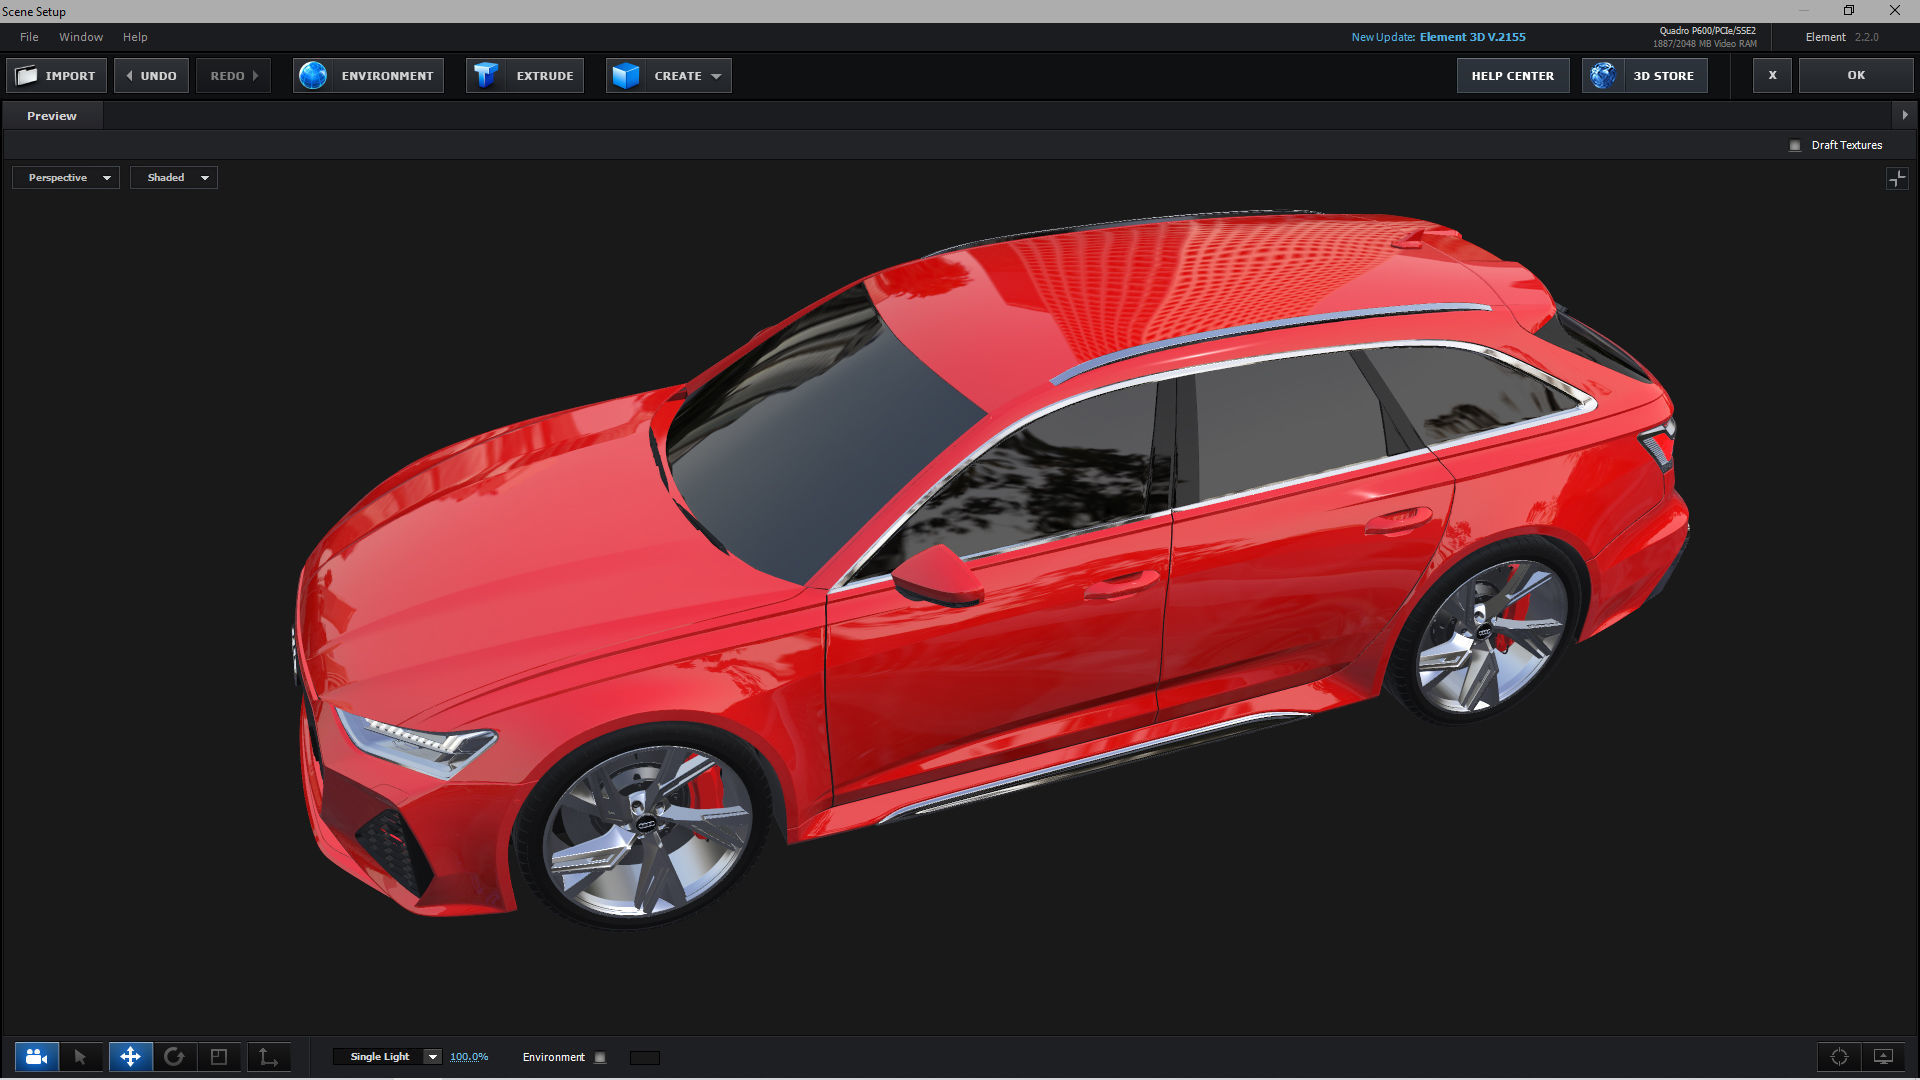Viewport: 1920px width, 1080px height.
Task: Click the 3D Store label
Action: [1663, 76]
